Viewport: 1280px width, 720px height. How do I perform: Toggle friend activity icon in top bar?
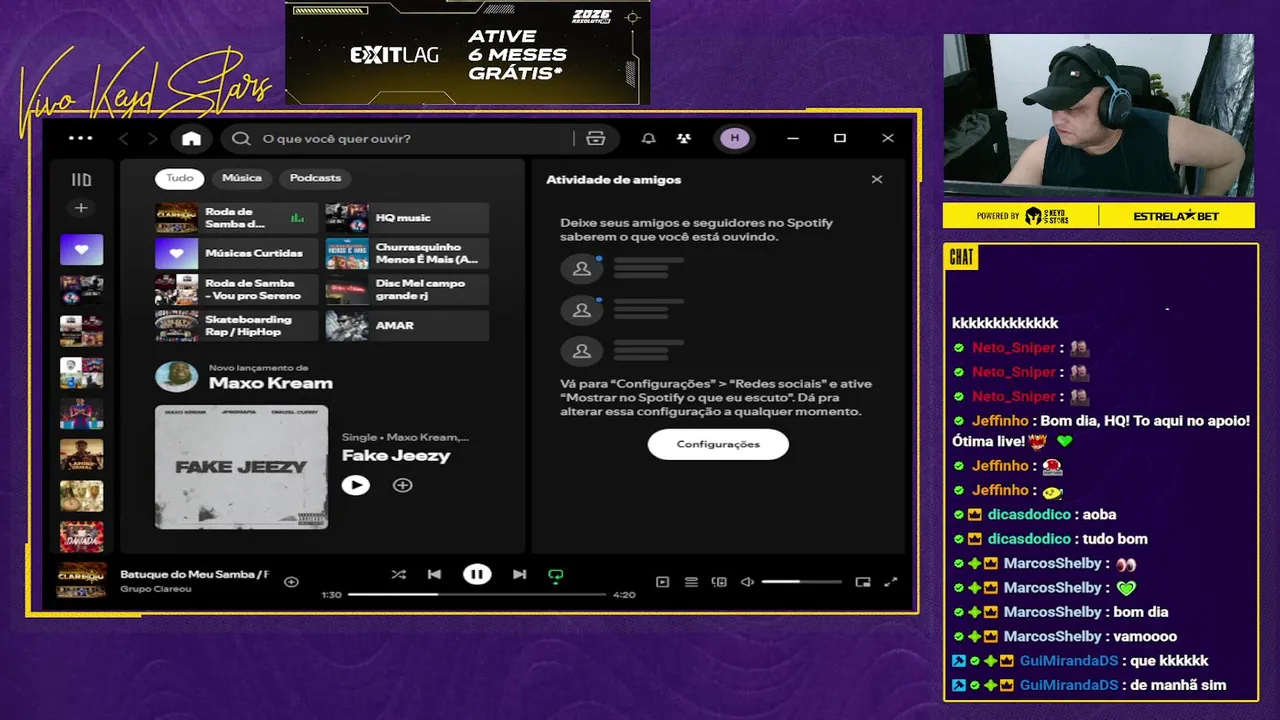coord(684,139)
